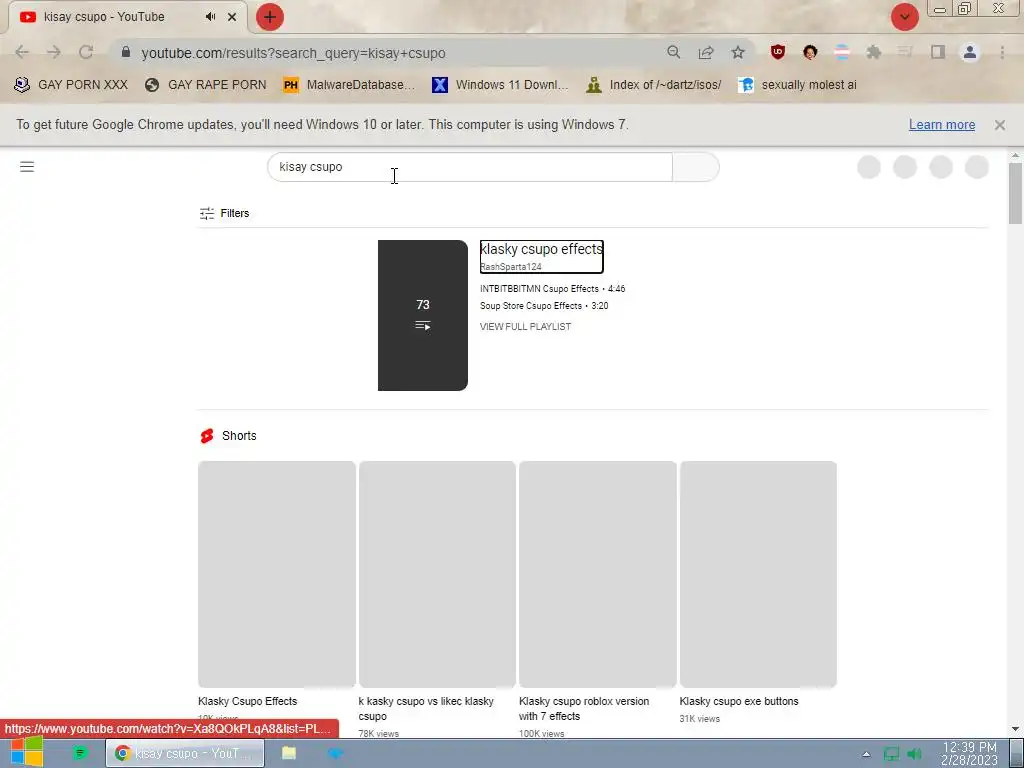Switch to the Chrome taskbar window button
Image resolution: width=1024 pixels, height=768 pixels.
(185, 753)
